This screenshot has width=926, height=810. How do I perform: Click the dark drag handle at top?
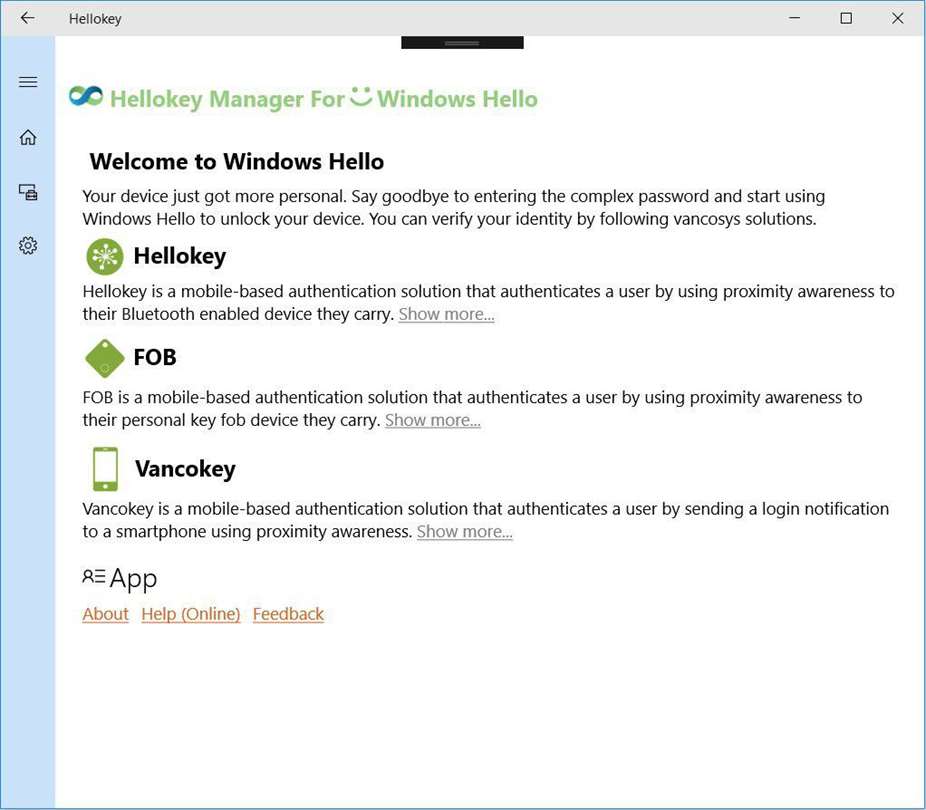point(462,43)
